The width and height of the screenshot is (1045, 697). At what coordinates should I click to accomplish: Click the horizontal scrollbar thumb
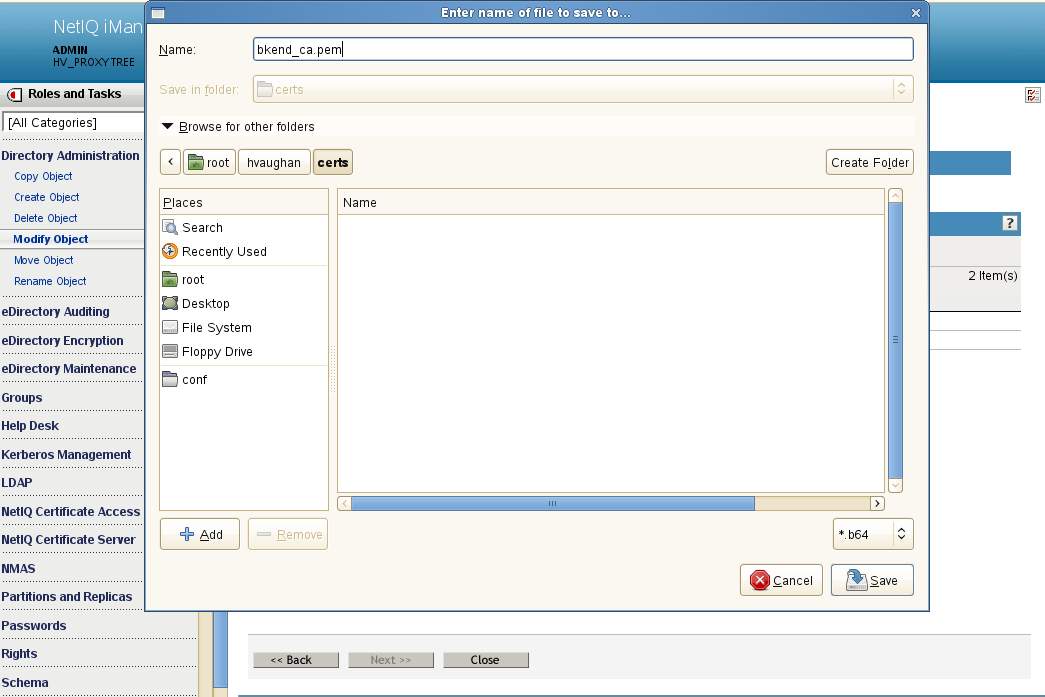[552, 504]
